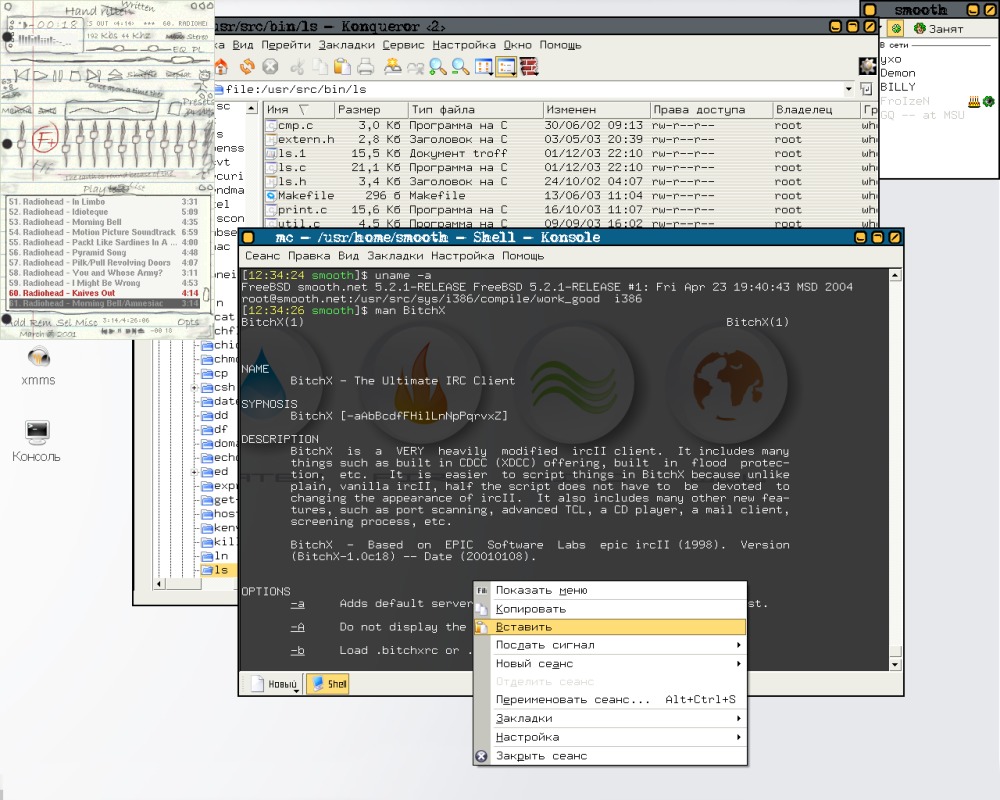Open Закладки menu in Konqueror
Image resolution: width=1000 pixels, height=800 pixels.
click(346, 45)
